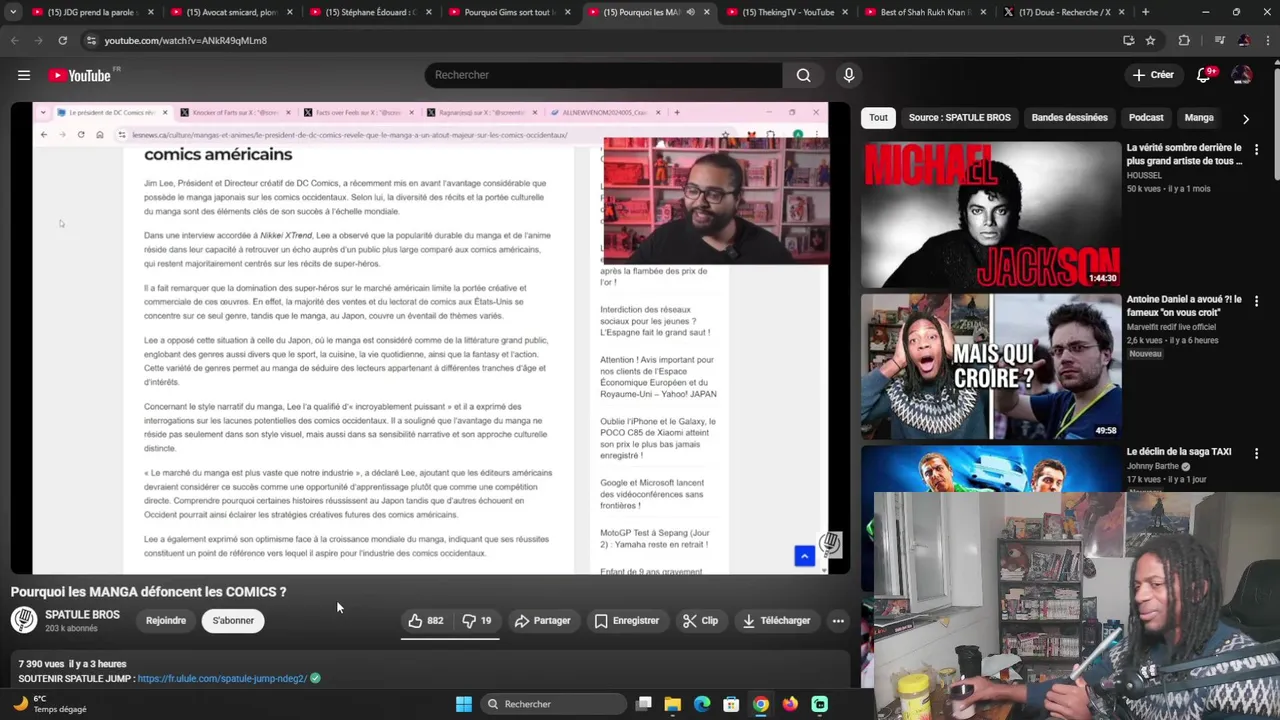Select the Manga filter chip
Viewport: 1280px width, 720px height.
coord(1199,118)
